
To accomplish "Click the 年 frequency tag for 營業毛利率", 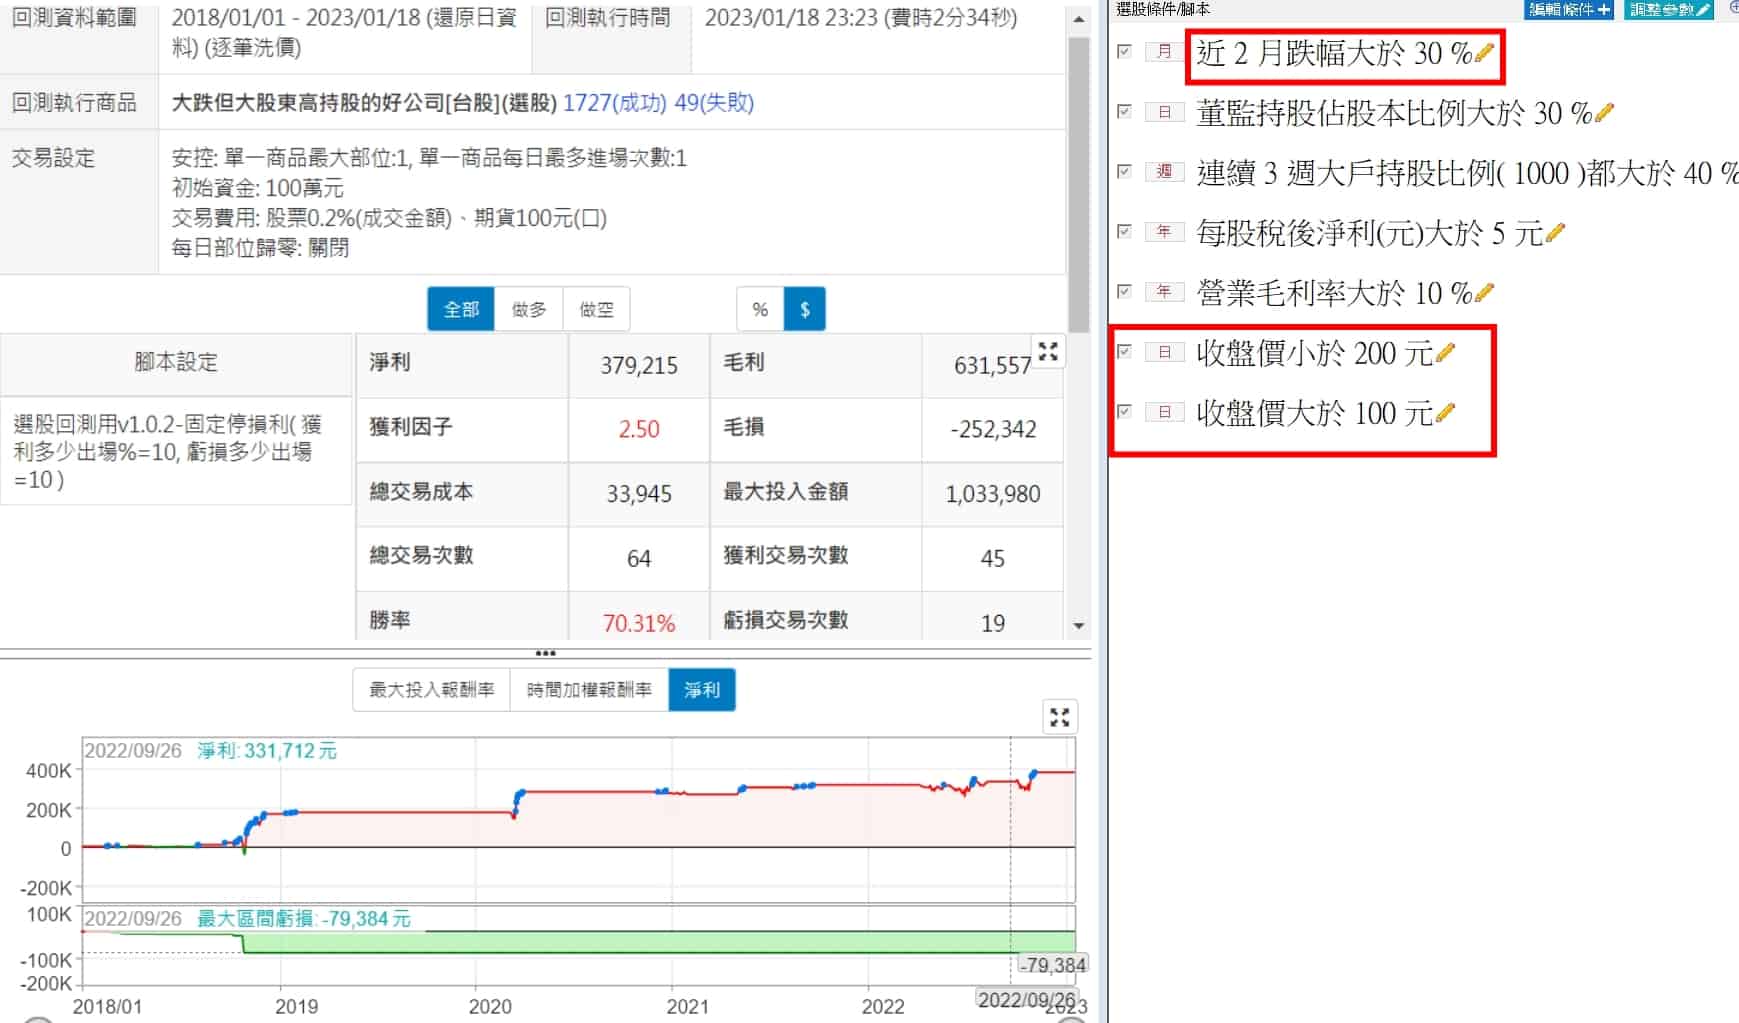I will tap(1164, 291).
